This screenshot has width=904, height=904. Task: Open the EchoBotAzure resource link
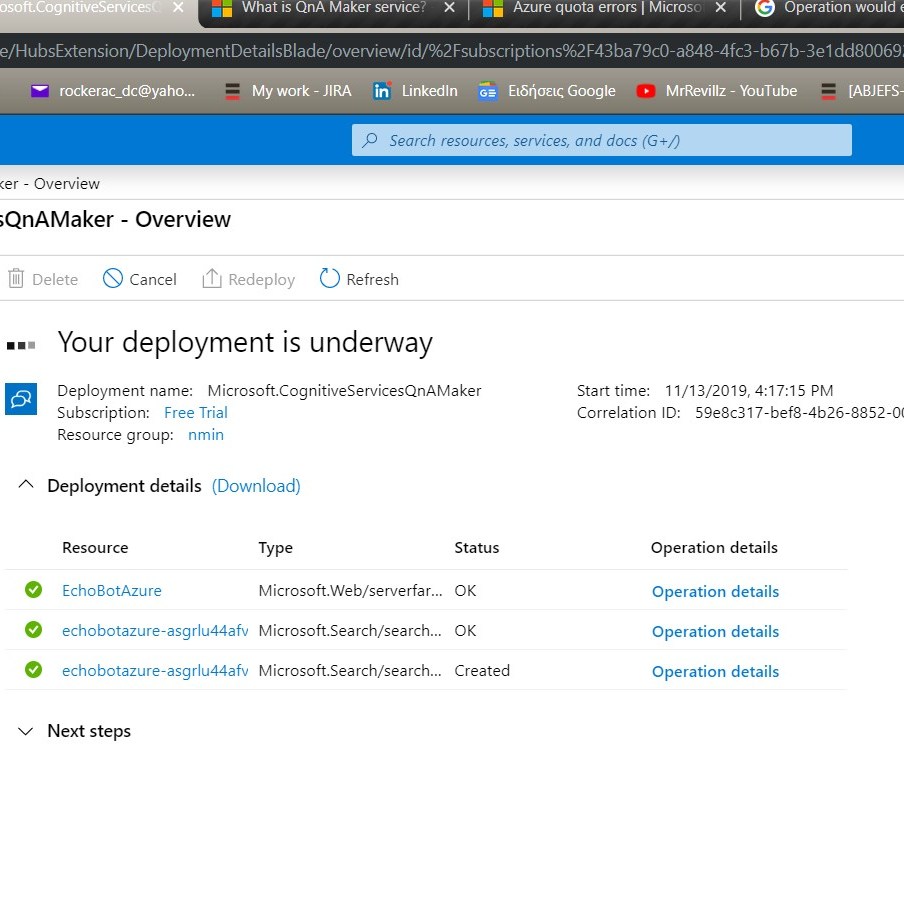click(x=112, y=591)
